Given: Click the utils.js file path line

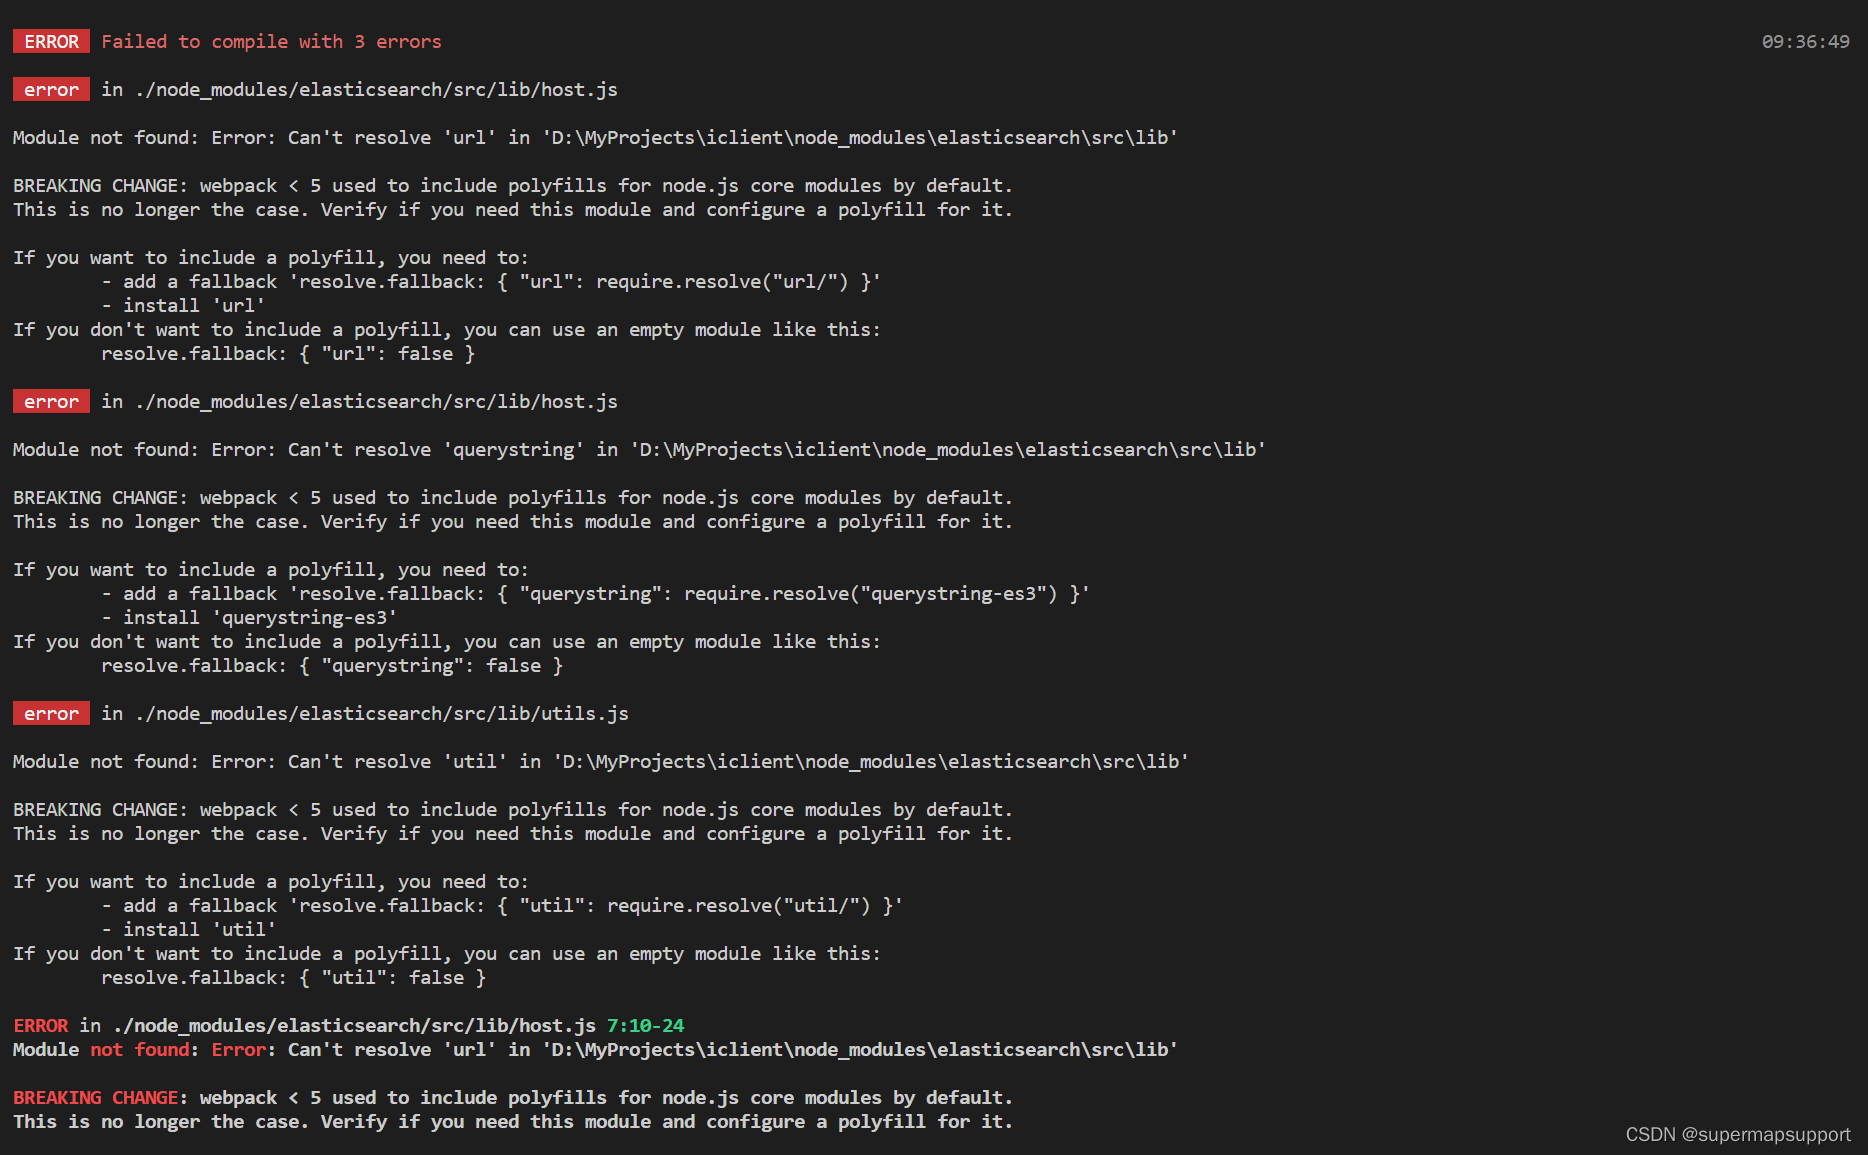Looking at the screenshot, I should point(365,713).
